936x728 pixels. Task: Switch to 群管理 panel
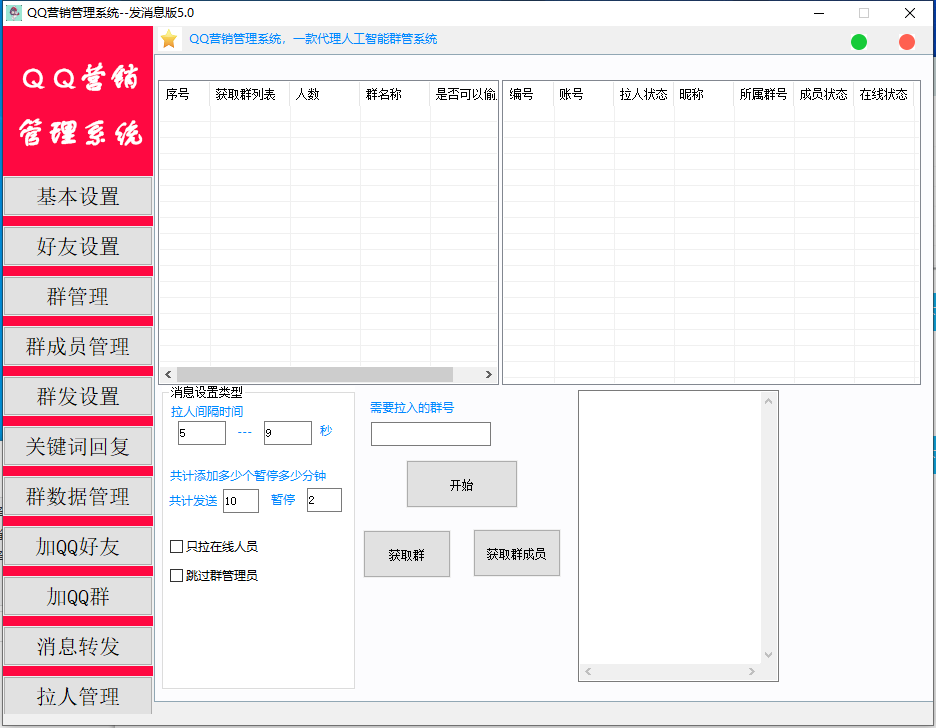(78, 296)
